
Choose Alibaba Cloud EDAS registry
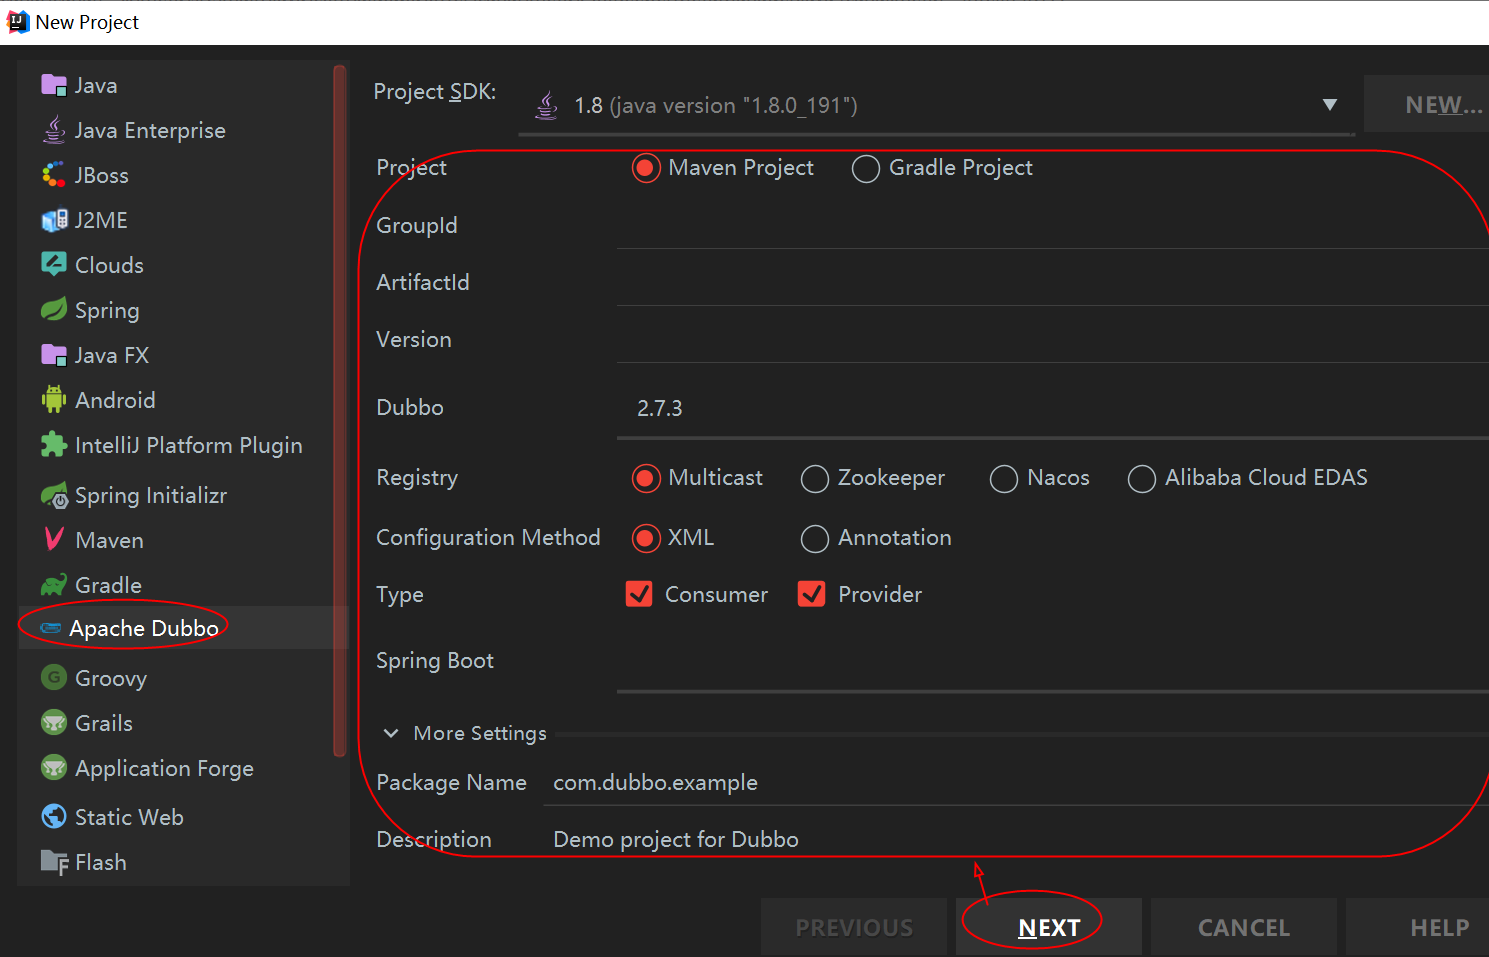coord(1142,478)
